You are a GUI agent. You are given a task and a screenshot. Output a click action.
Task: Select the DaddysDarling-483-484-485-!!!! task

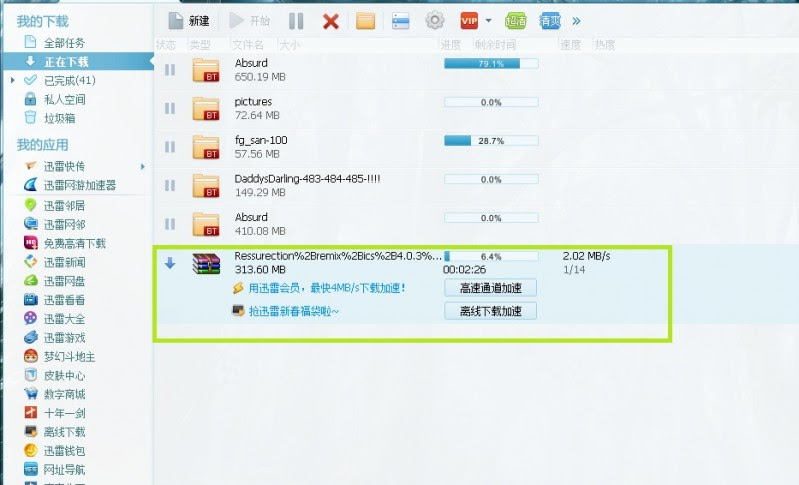point(307,179)
